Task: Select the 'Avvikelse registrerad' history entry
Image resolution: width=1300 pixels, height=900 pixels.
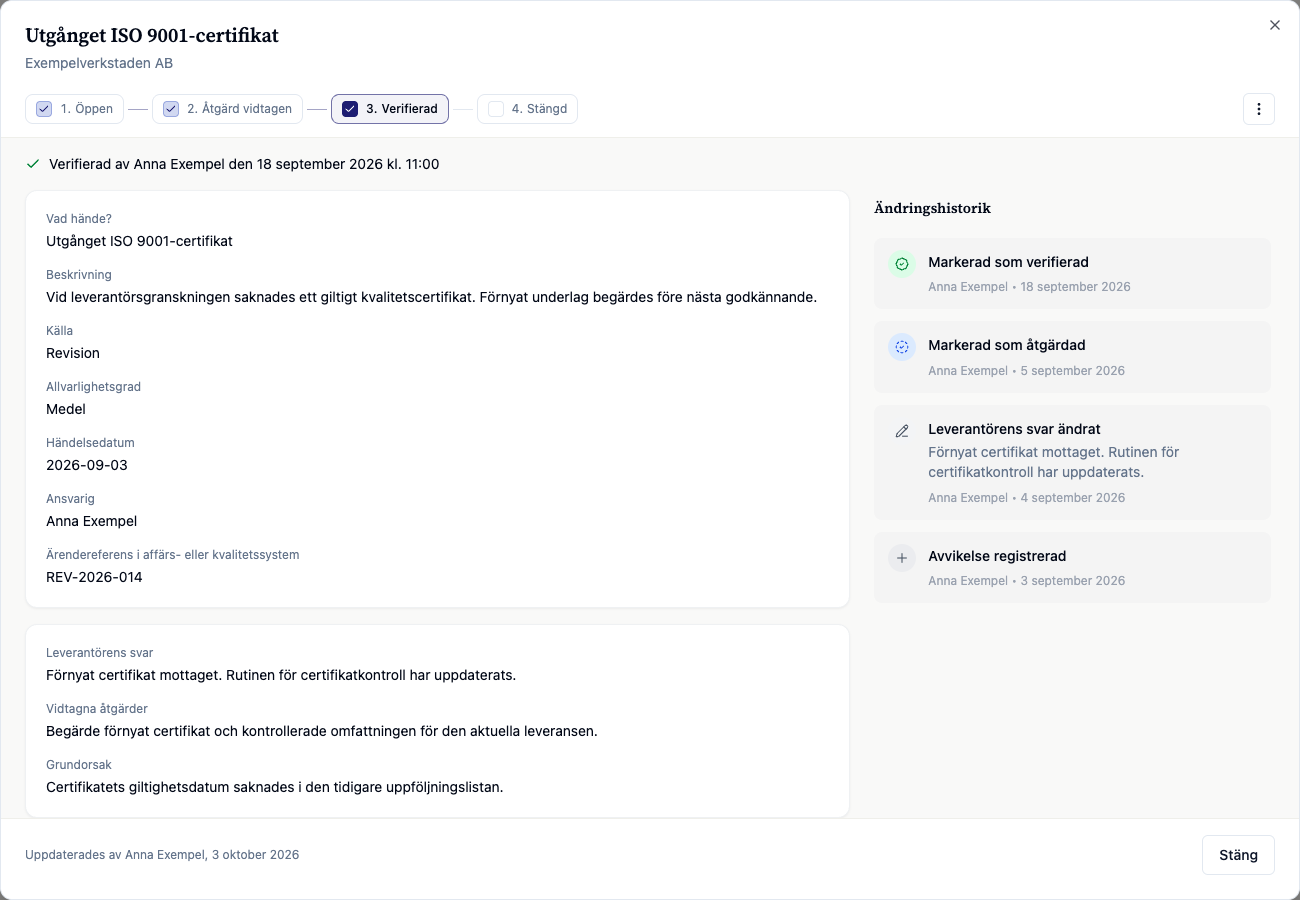Action: 1072,567
